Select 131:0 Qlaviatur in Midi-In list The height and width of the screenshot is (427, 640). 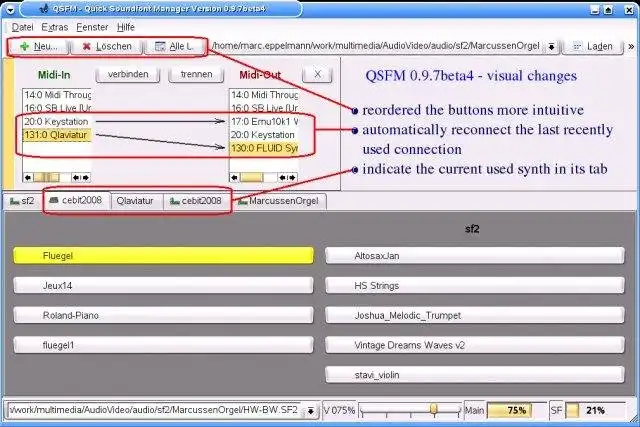(57, 135)
